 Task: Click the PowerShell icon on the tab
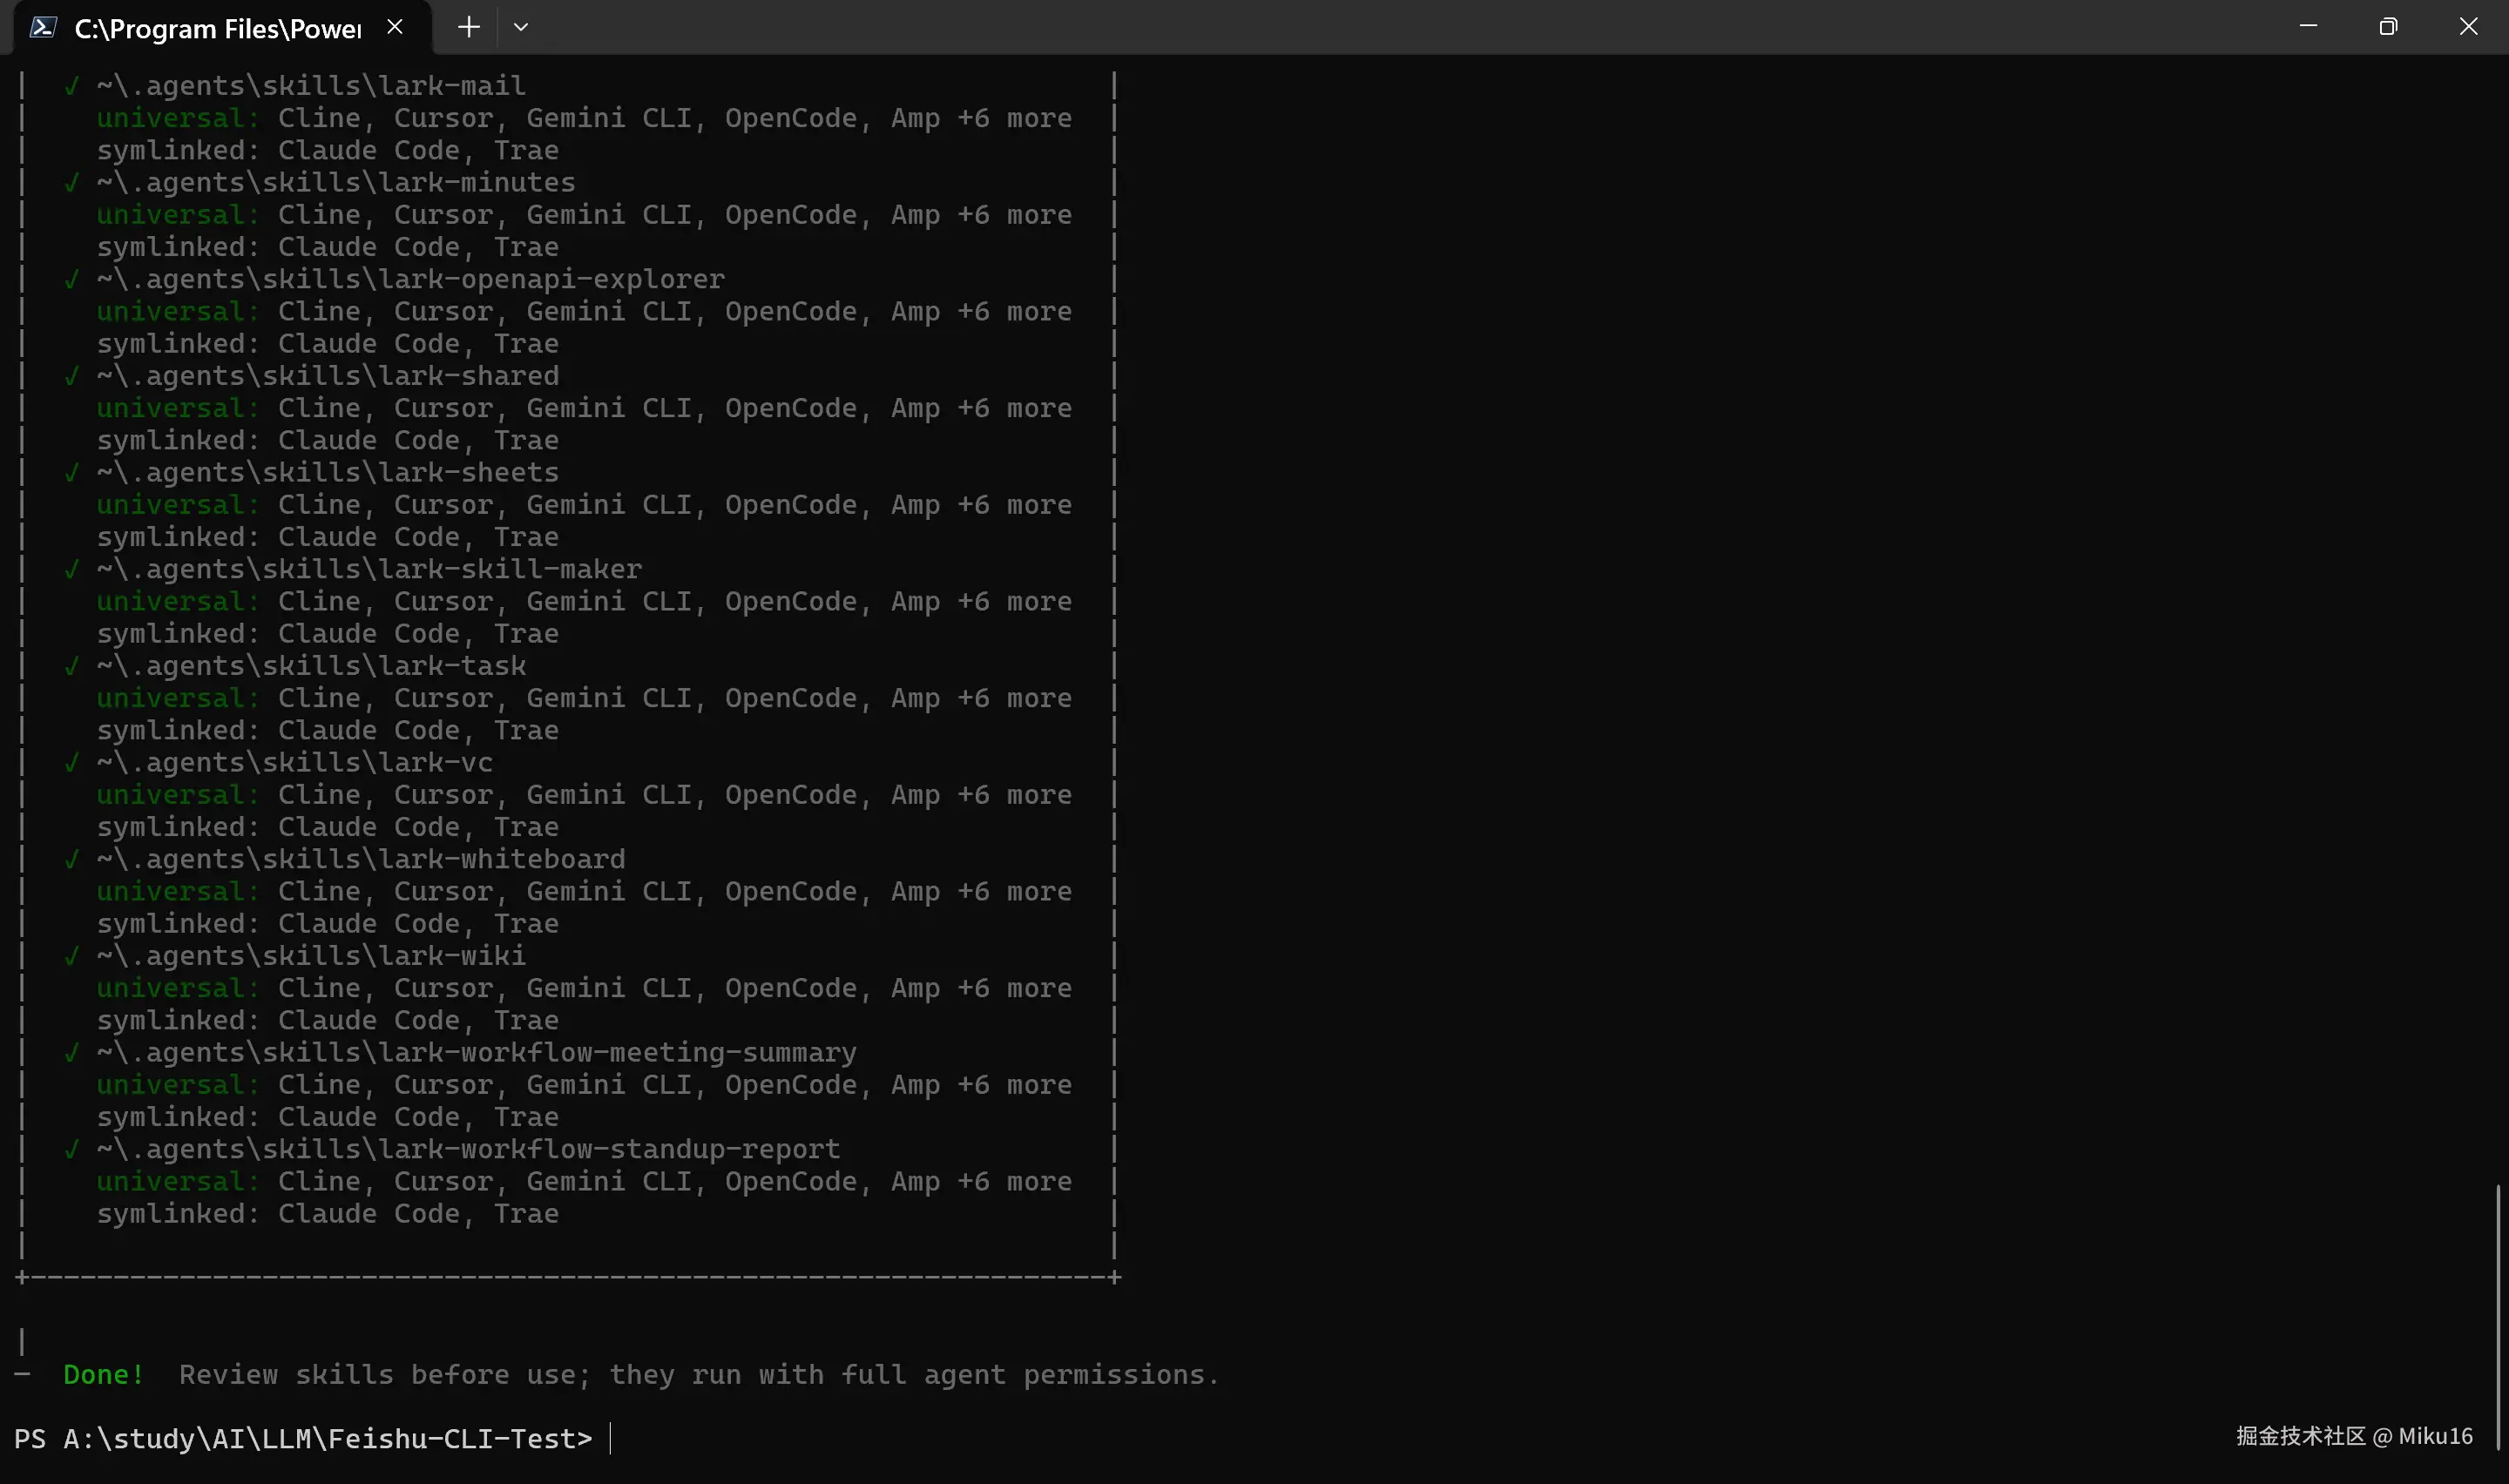click(42, 27)
